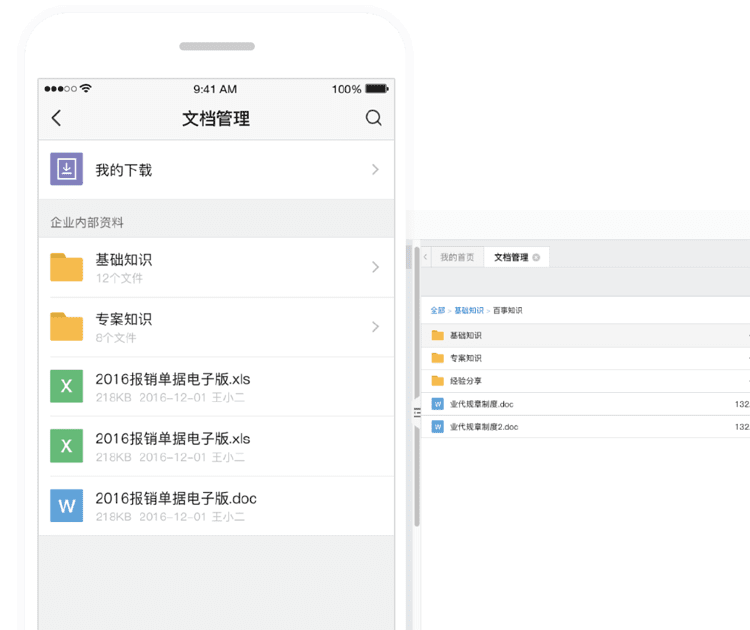Click the sidebar collapse handle icon
The image size is (750, 630).
(x=417, y=413)
